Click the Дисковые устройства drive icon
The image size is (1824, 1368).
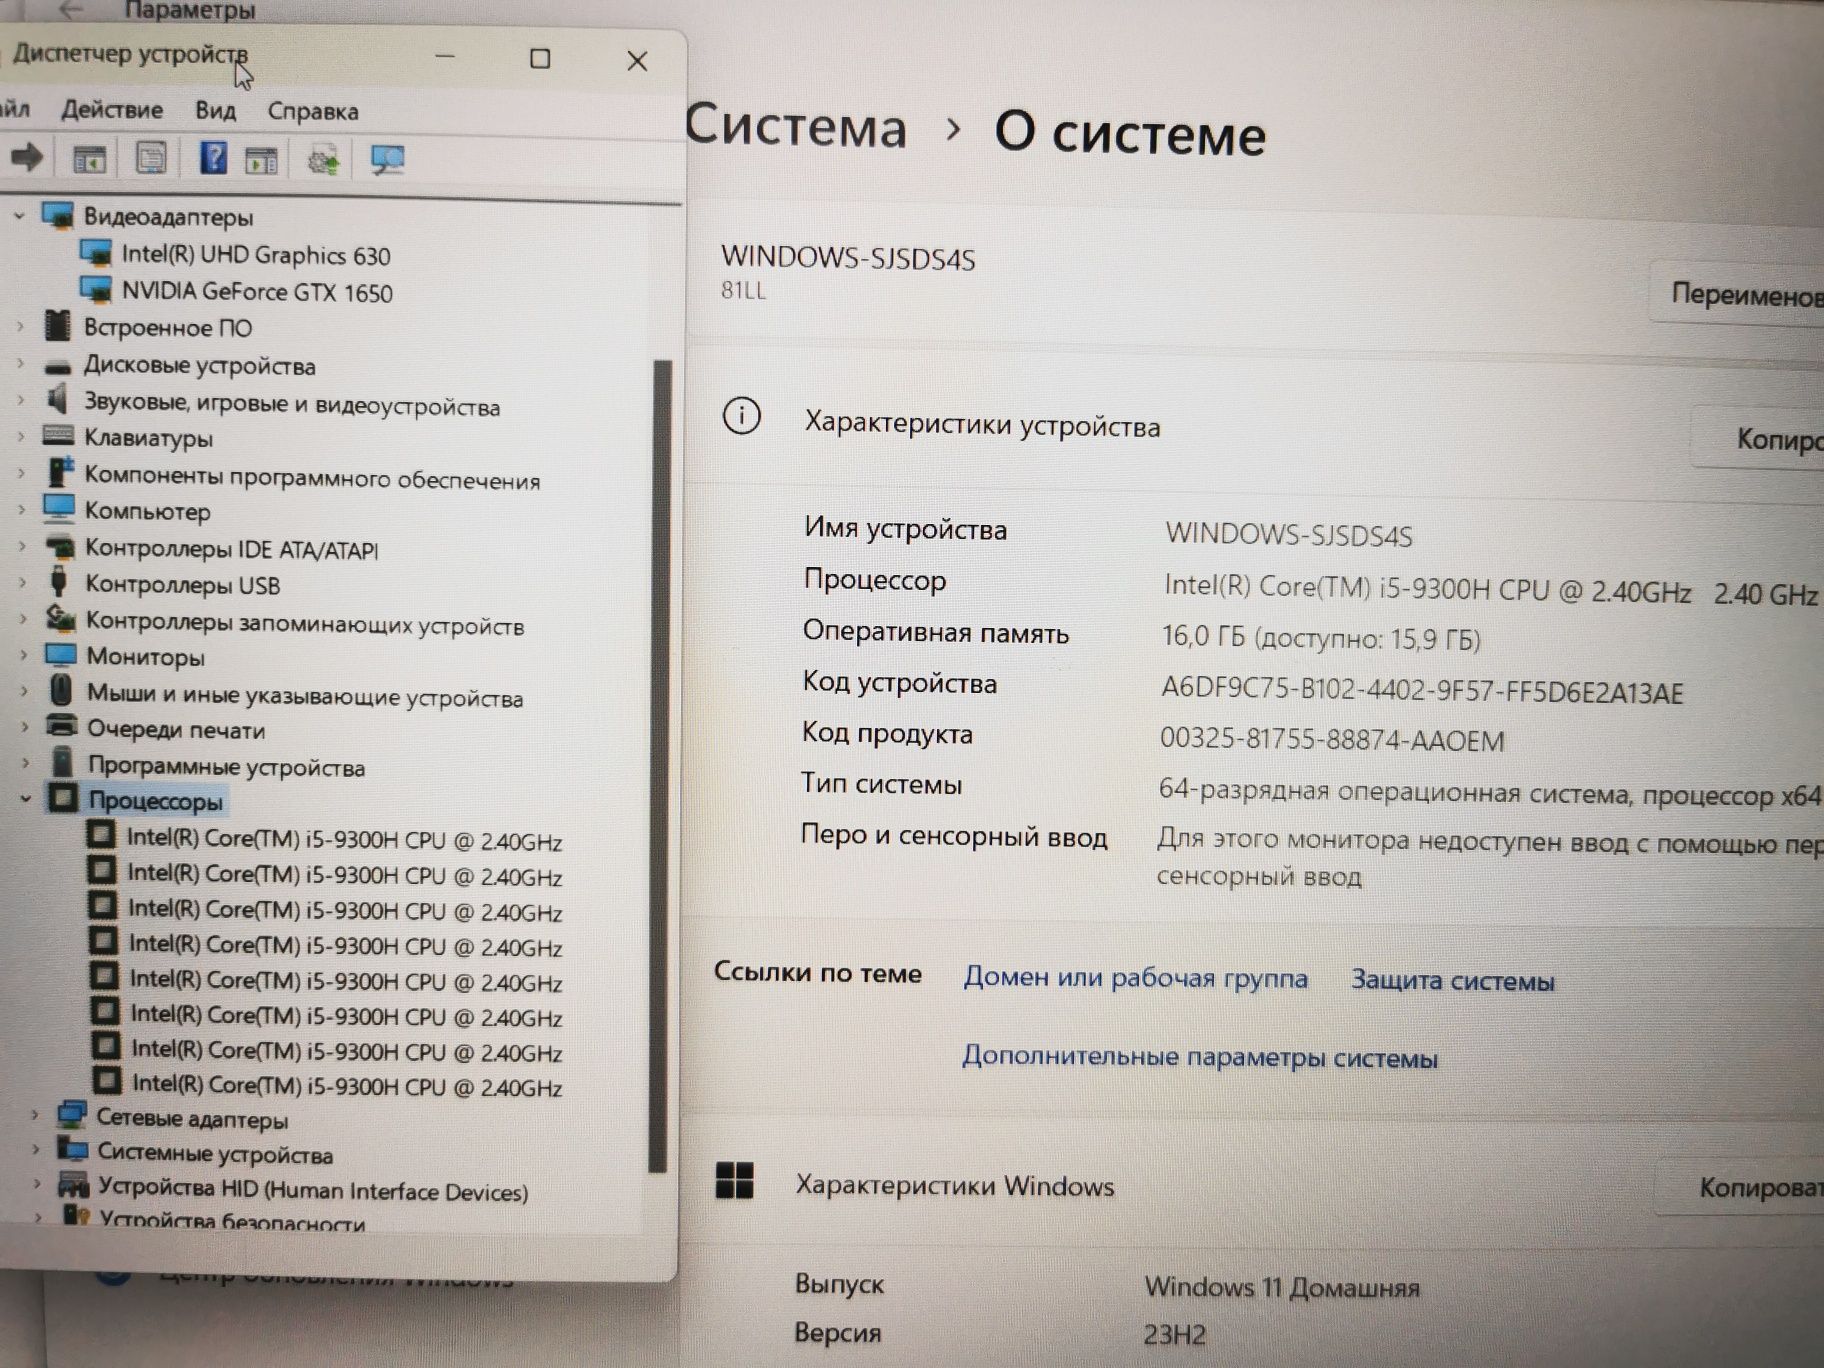(58, 367)
